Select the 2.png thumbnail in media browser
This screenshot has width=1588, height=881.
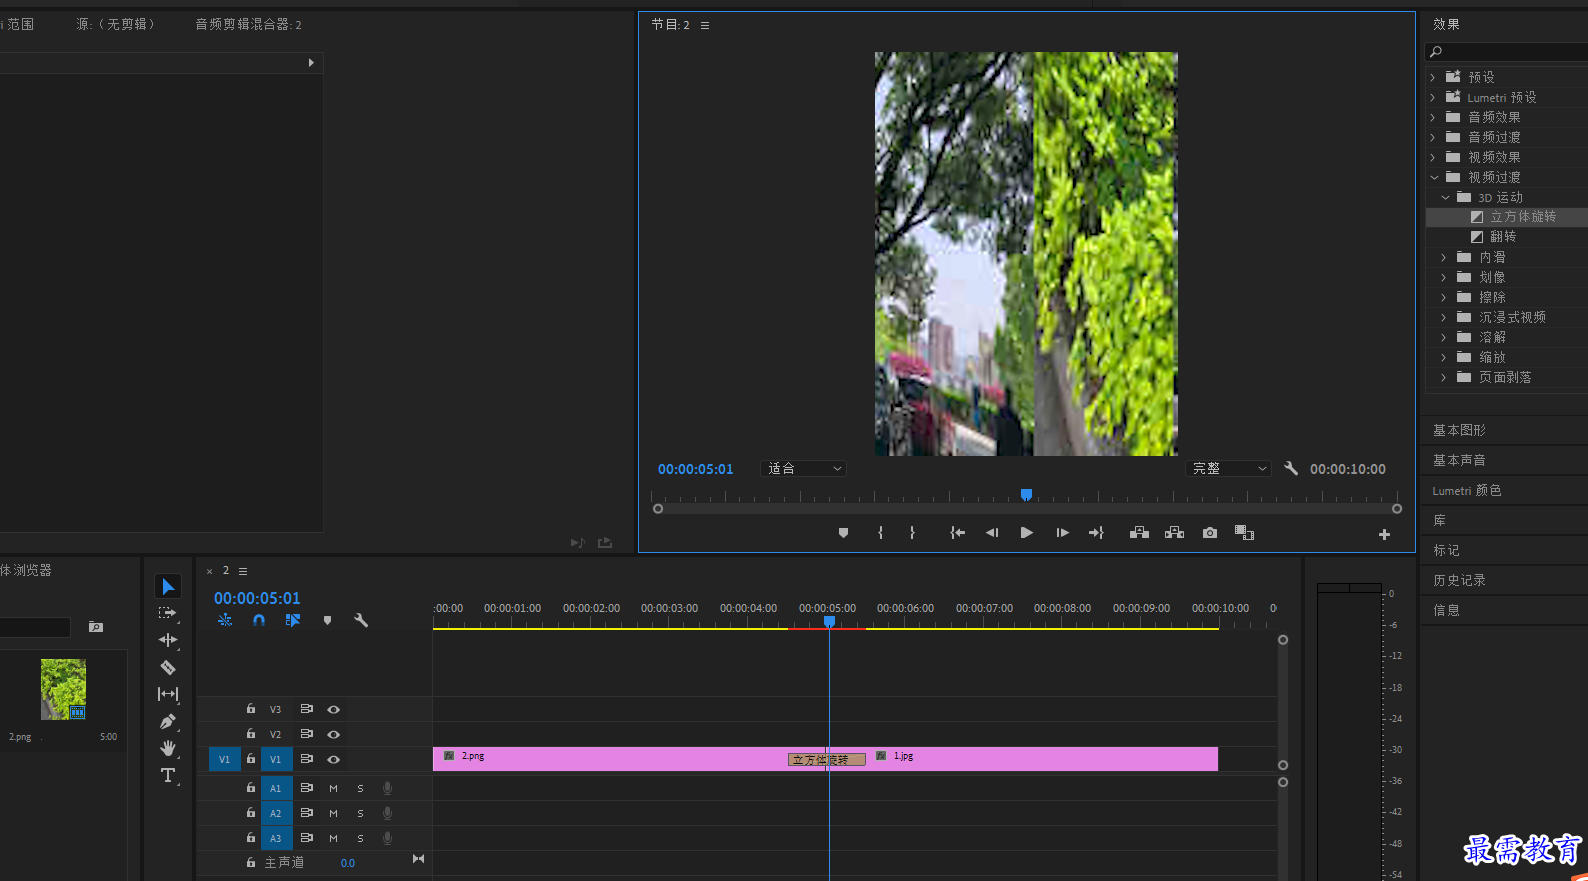click(63, 689)
